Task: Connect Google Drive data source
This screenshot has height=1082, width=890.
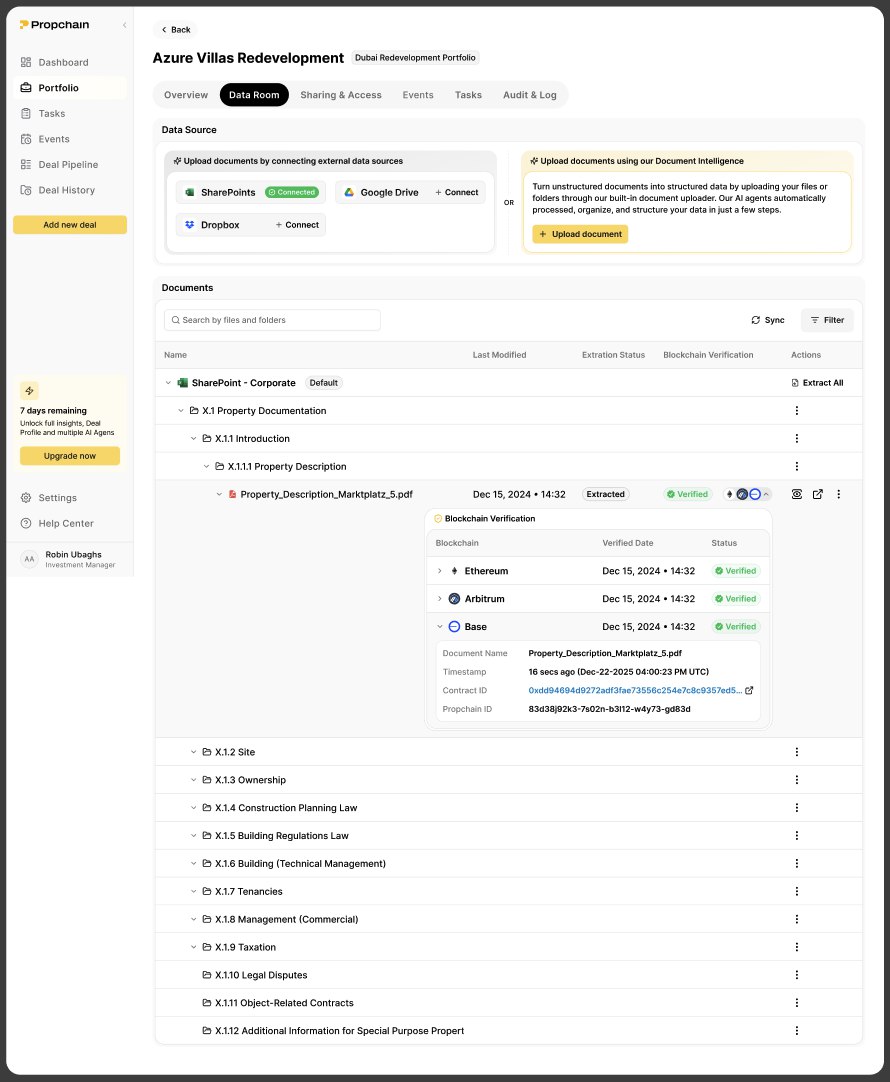Action: 456,193
